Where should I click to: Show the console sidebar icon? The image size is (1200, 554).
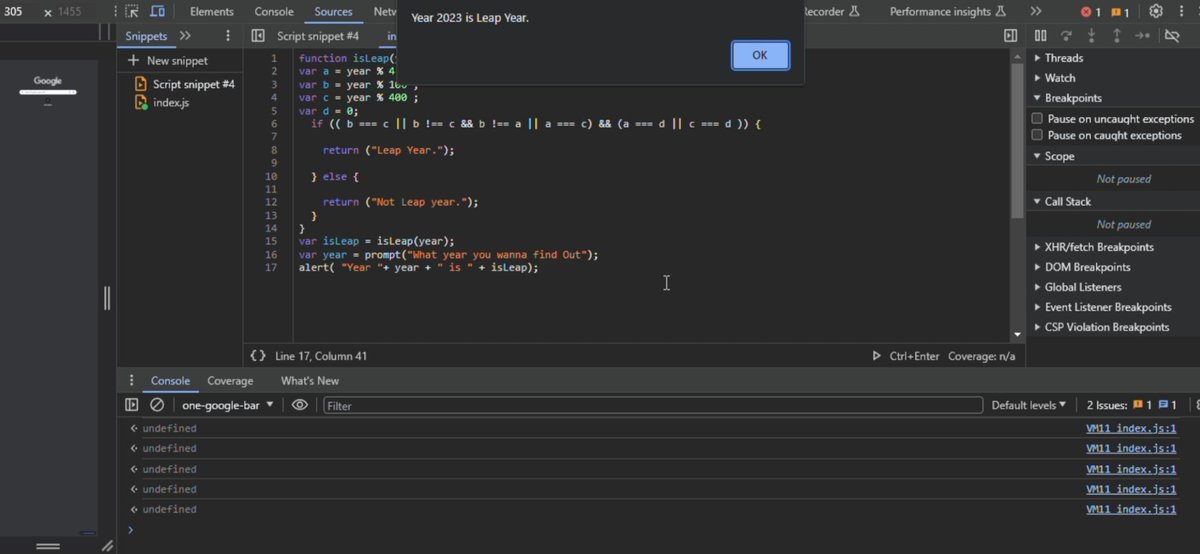tap(132, 405)
